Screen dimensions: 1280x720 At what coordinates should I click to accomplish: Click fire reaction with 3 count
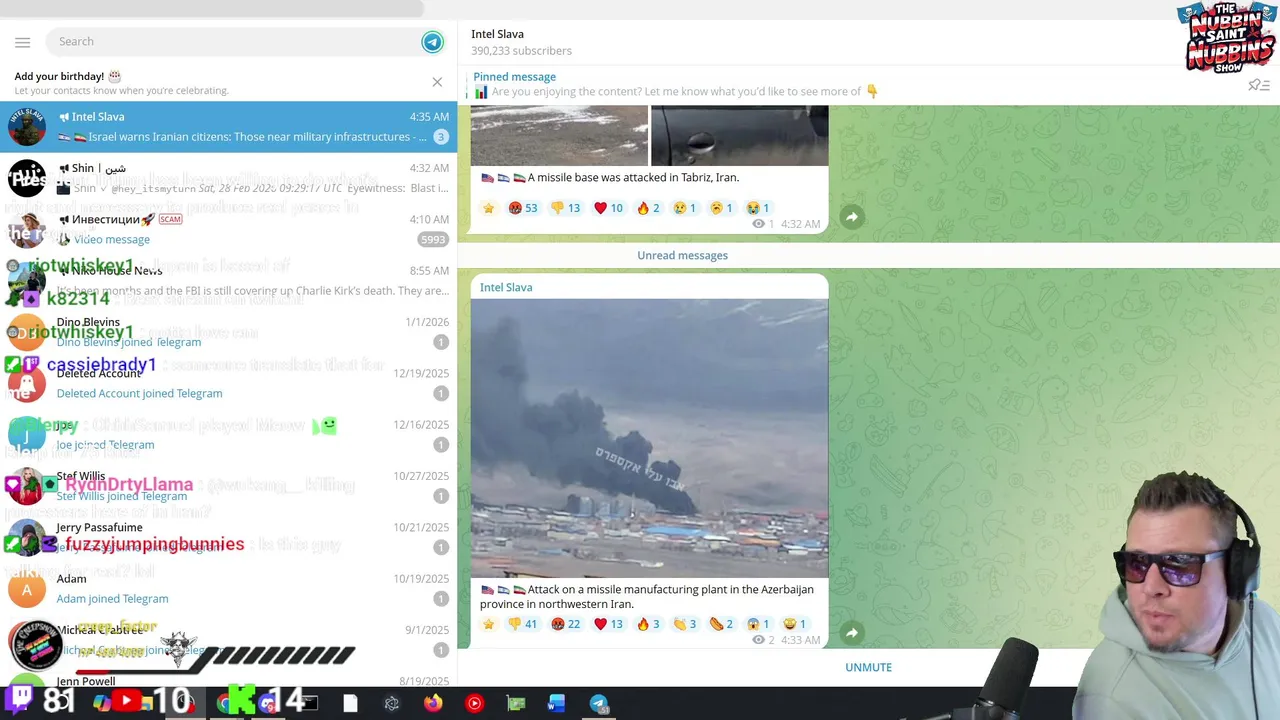pyautogui.click(x=648, y=624)
